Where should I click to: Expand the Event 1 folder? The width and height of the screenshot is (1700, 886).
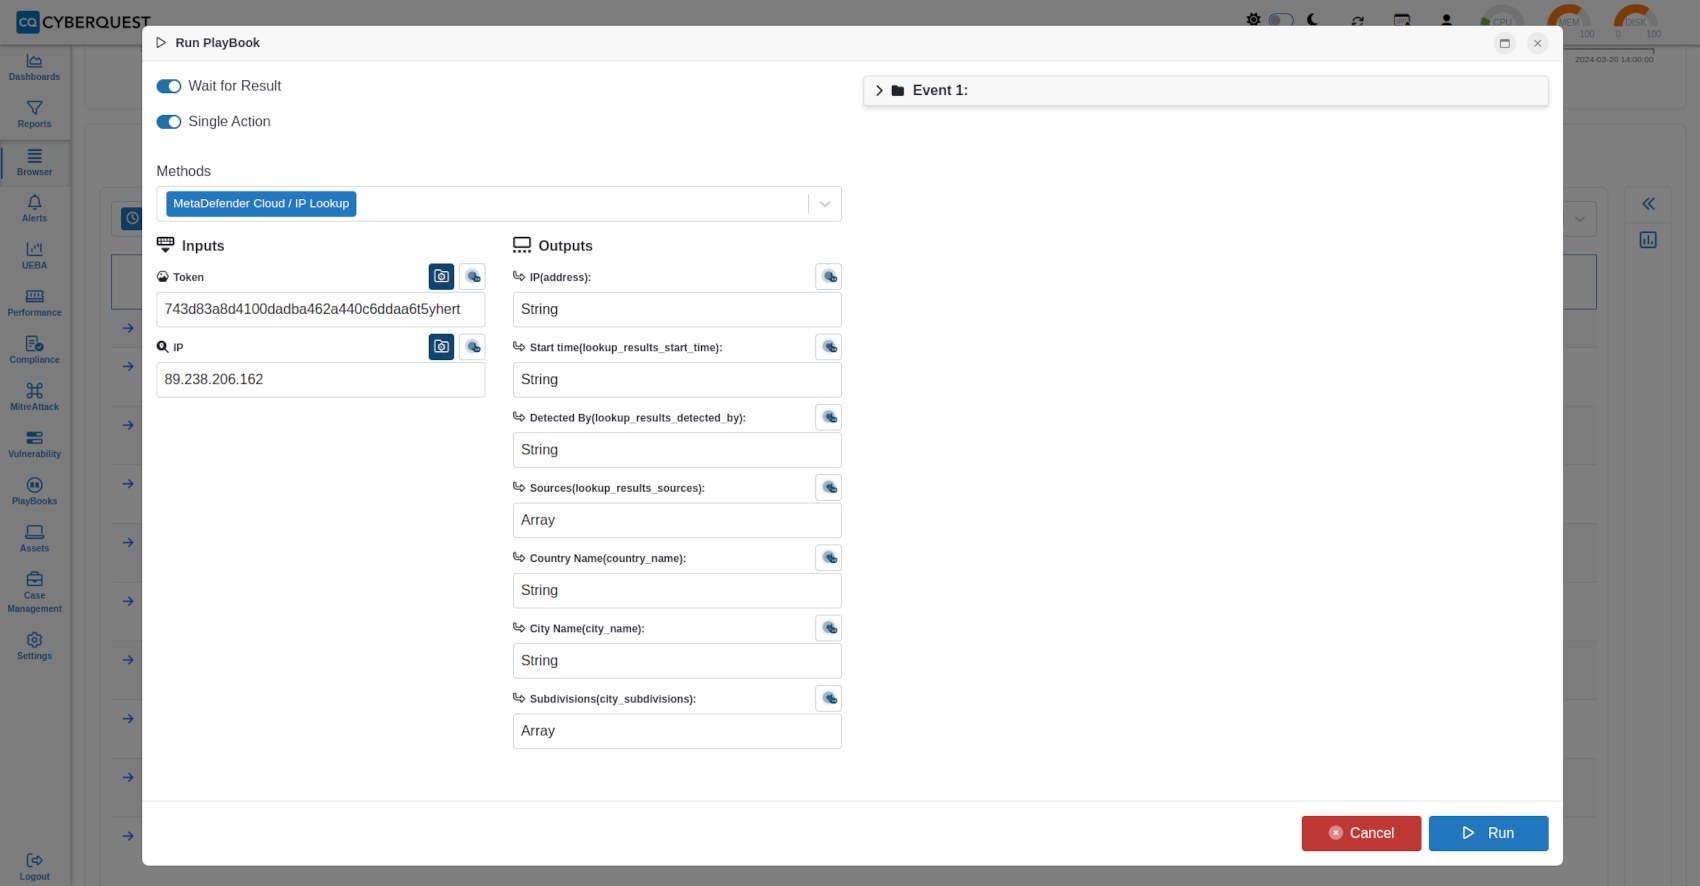(x=879, y=90)
